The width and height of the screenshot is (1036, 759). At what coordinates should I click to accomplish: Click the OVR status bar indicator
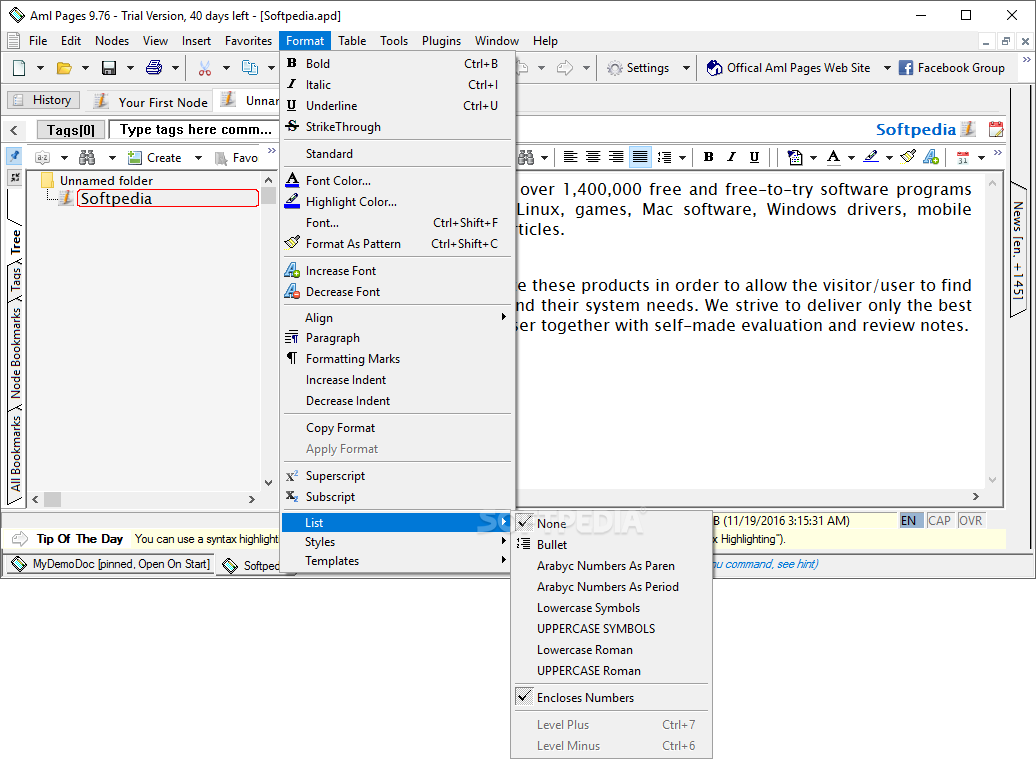tap(970, 521)
